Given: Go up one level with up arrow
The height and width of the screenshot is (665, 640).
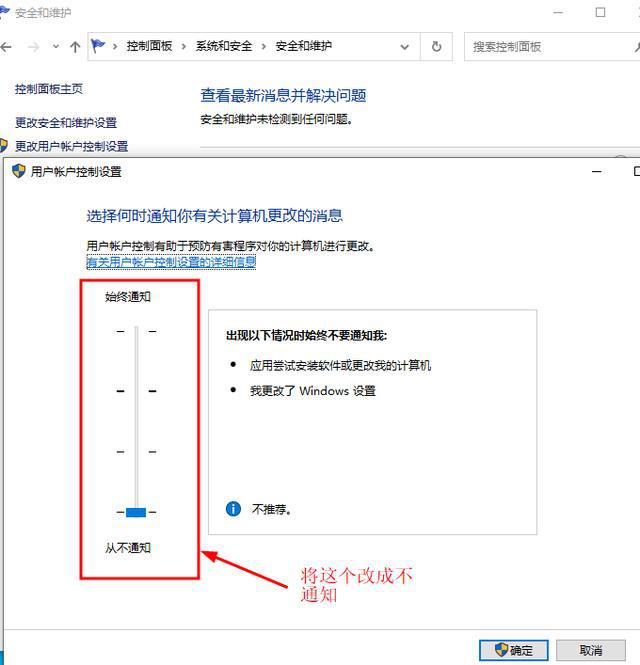Looking at the screenshot, I should tap(75, 47).
